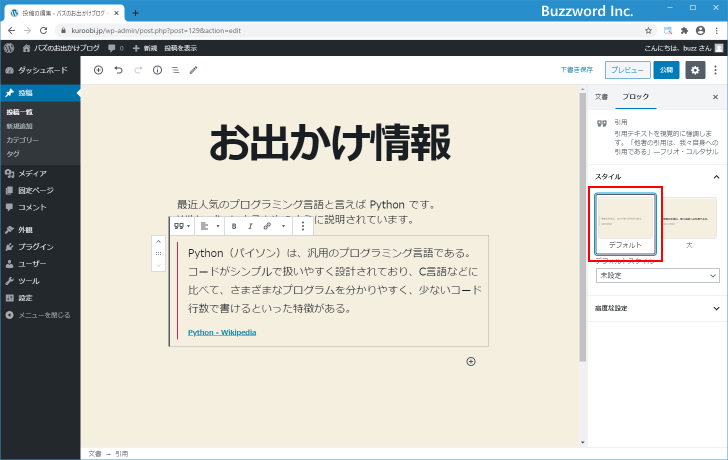
Task: Open the default style 未設定 dropdown
Action: pyautogui.click(x=657, y=275)
